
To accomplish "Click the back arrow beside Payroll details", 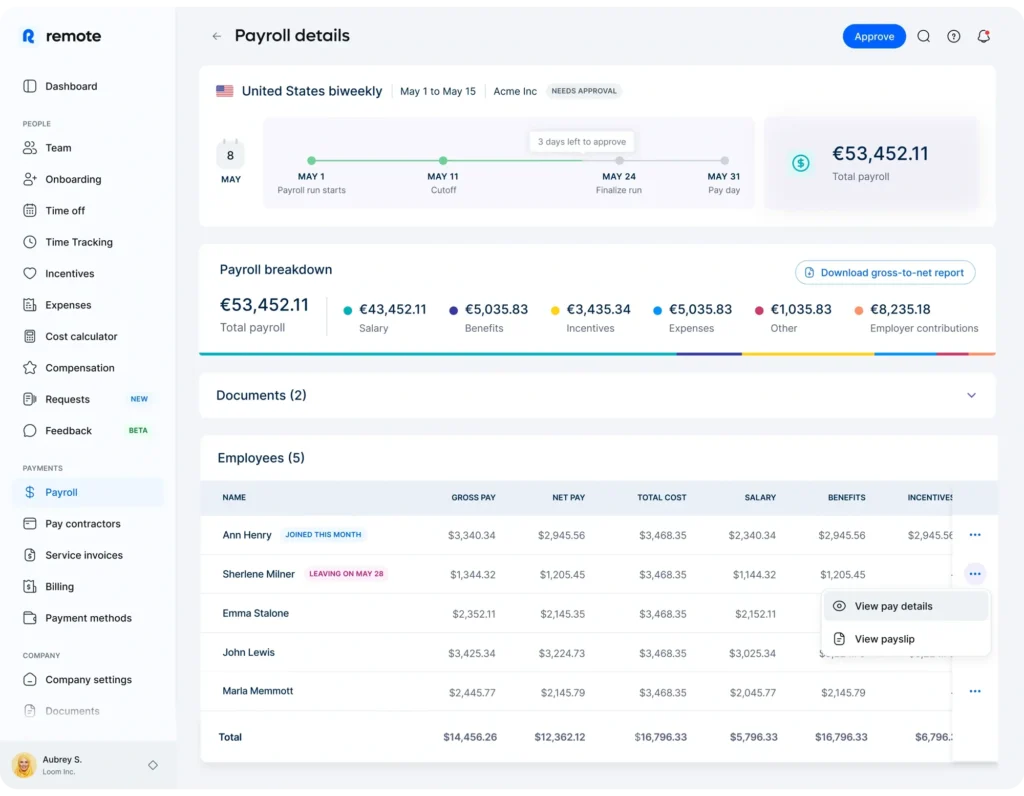I will [216, 36].
